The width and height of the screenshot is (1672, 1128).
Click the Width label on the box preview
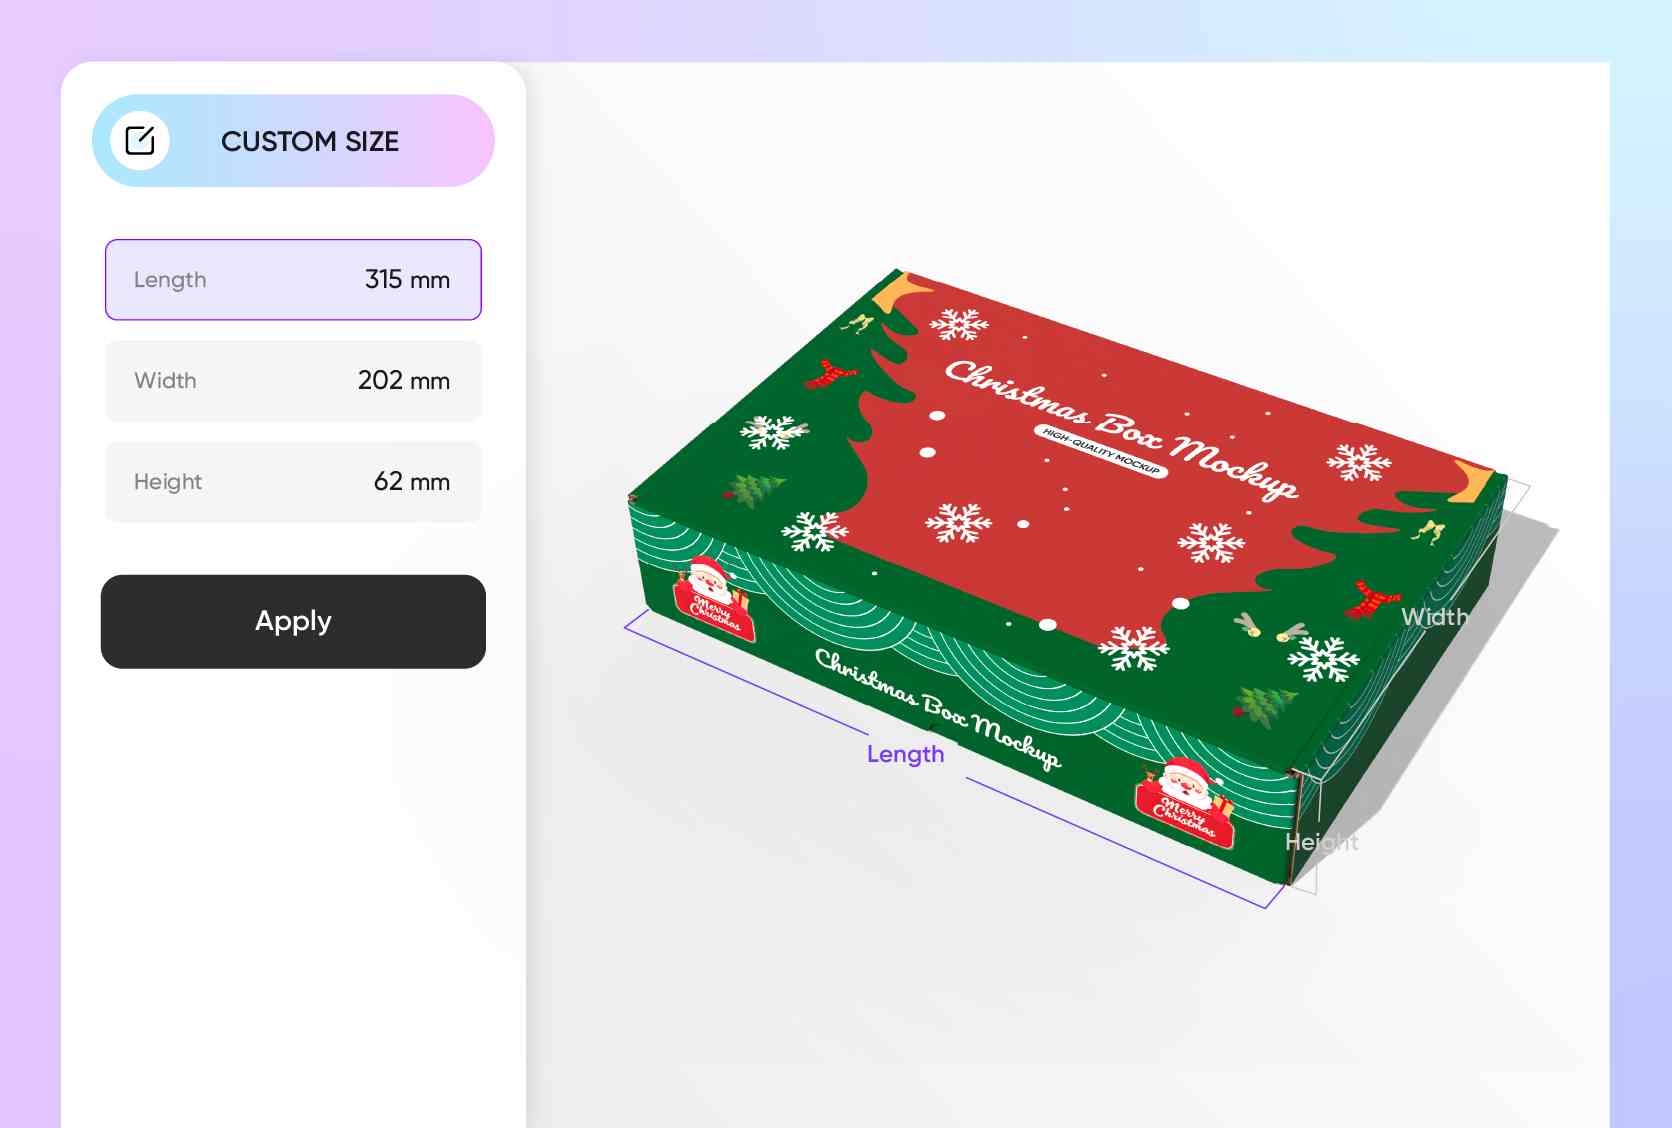point(1434,617)
